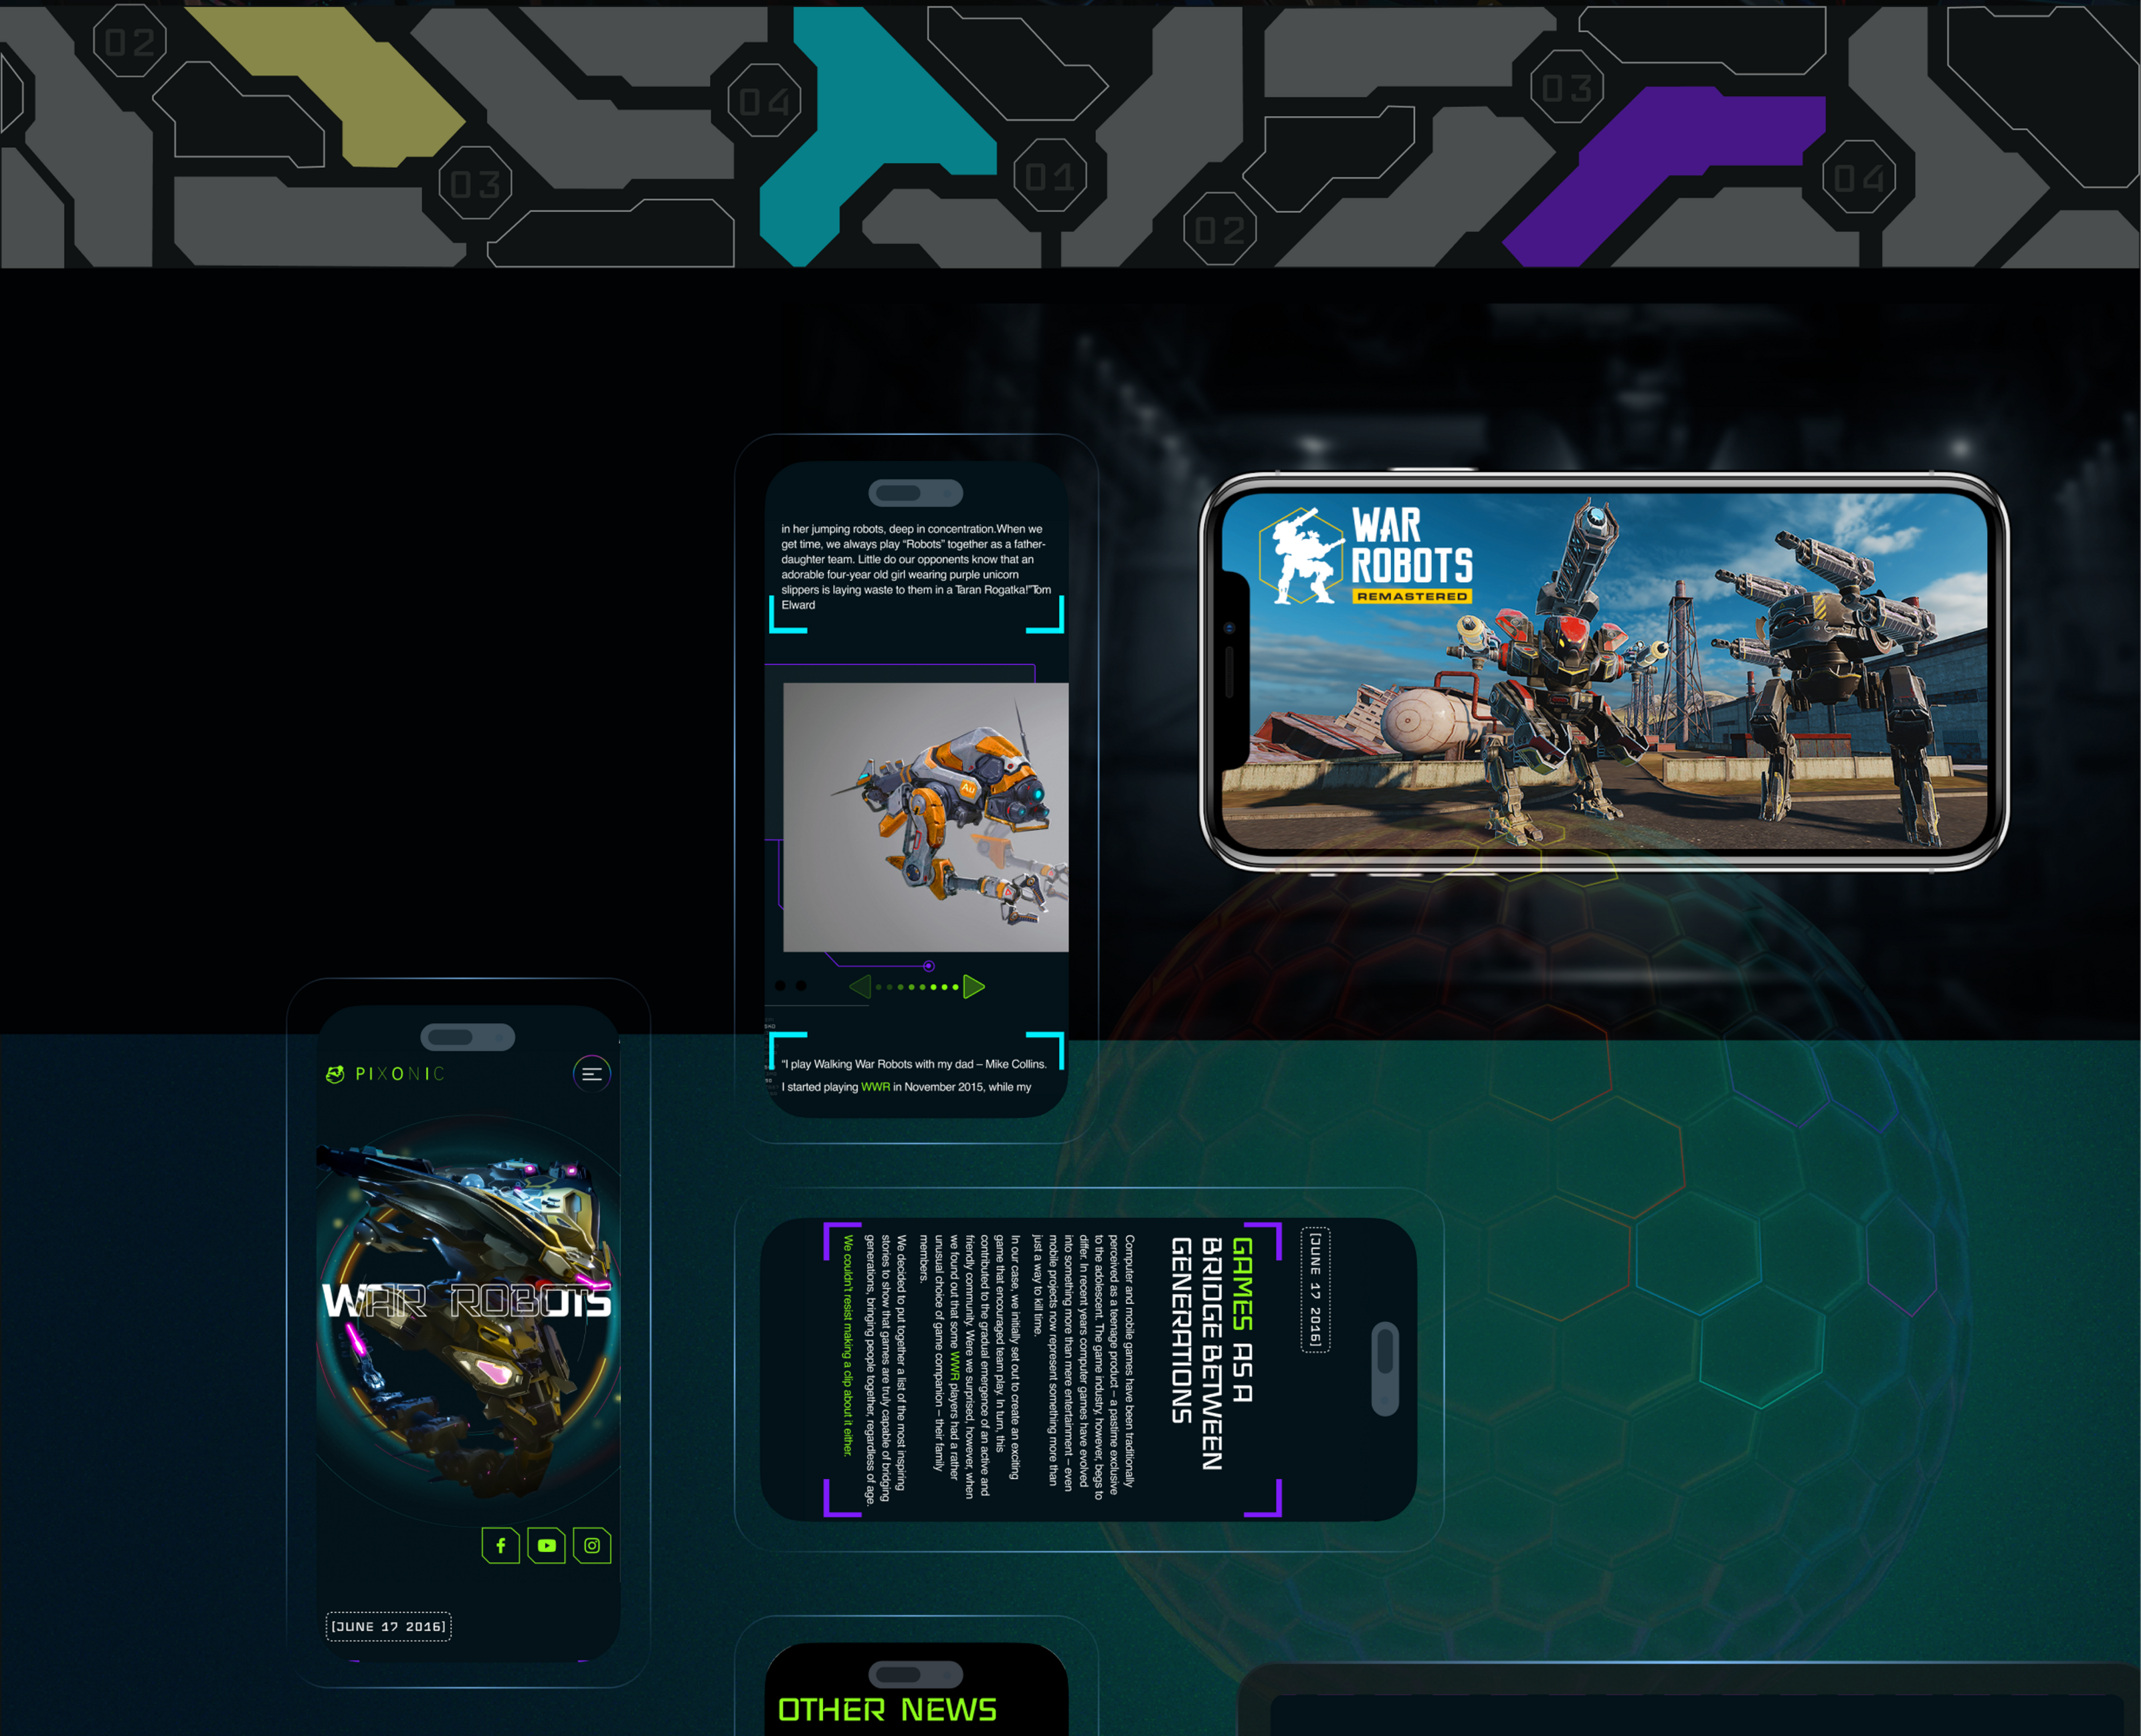Open the Facebook social icon
This screenshot has width=2141, height=1736.
click(500, 1545)
